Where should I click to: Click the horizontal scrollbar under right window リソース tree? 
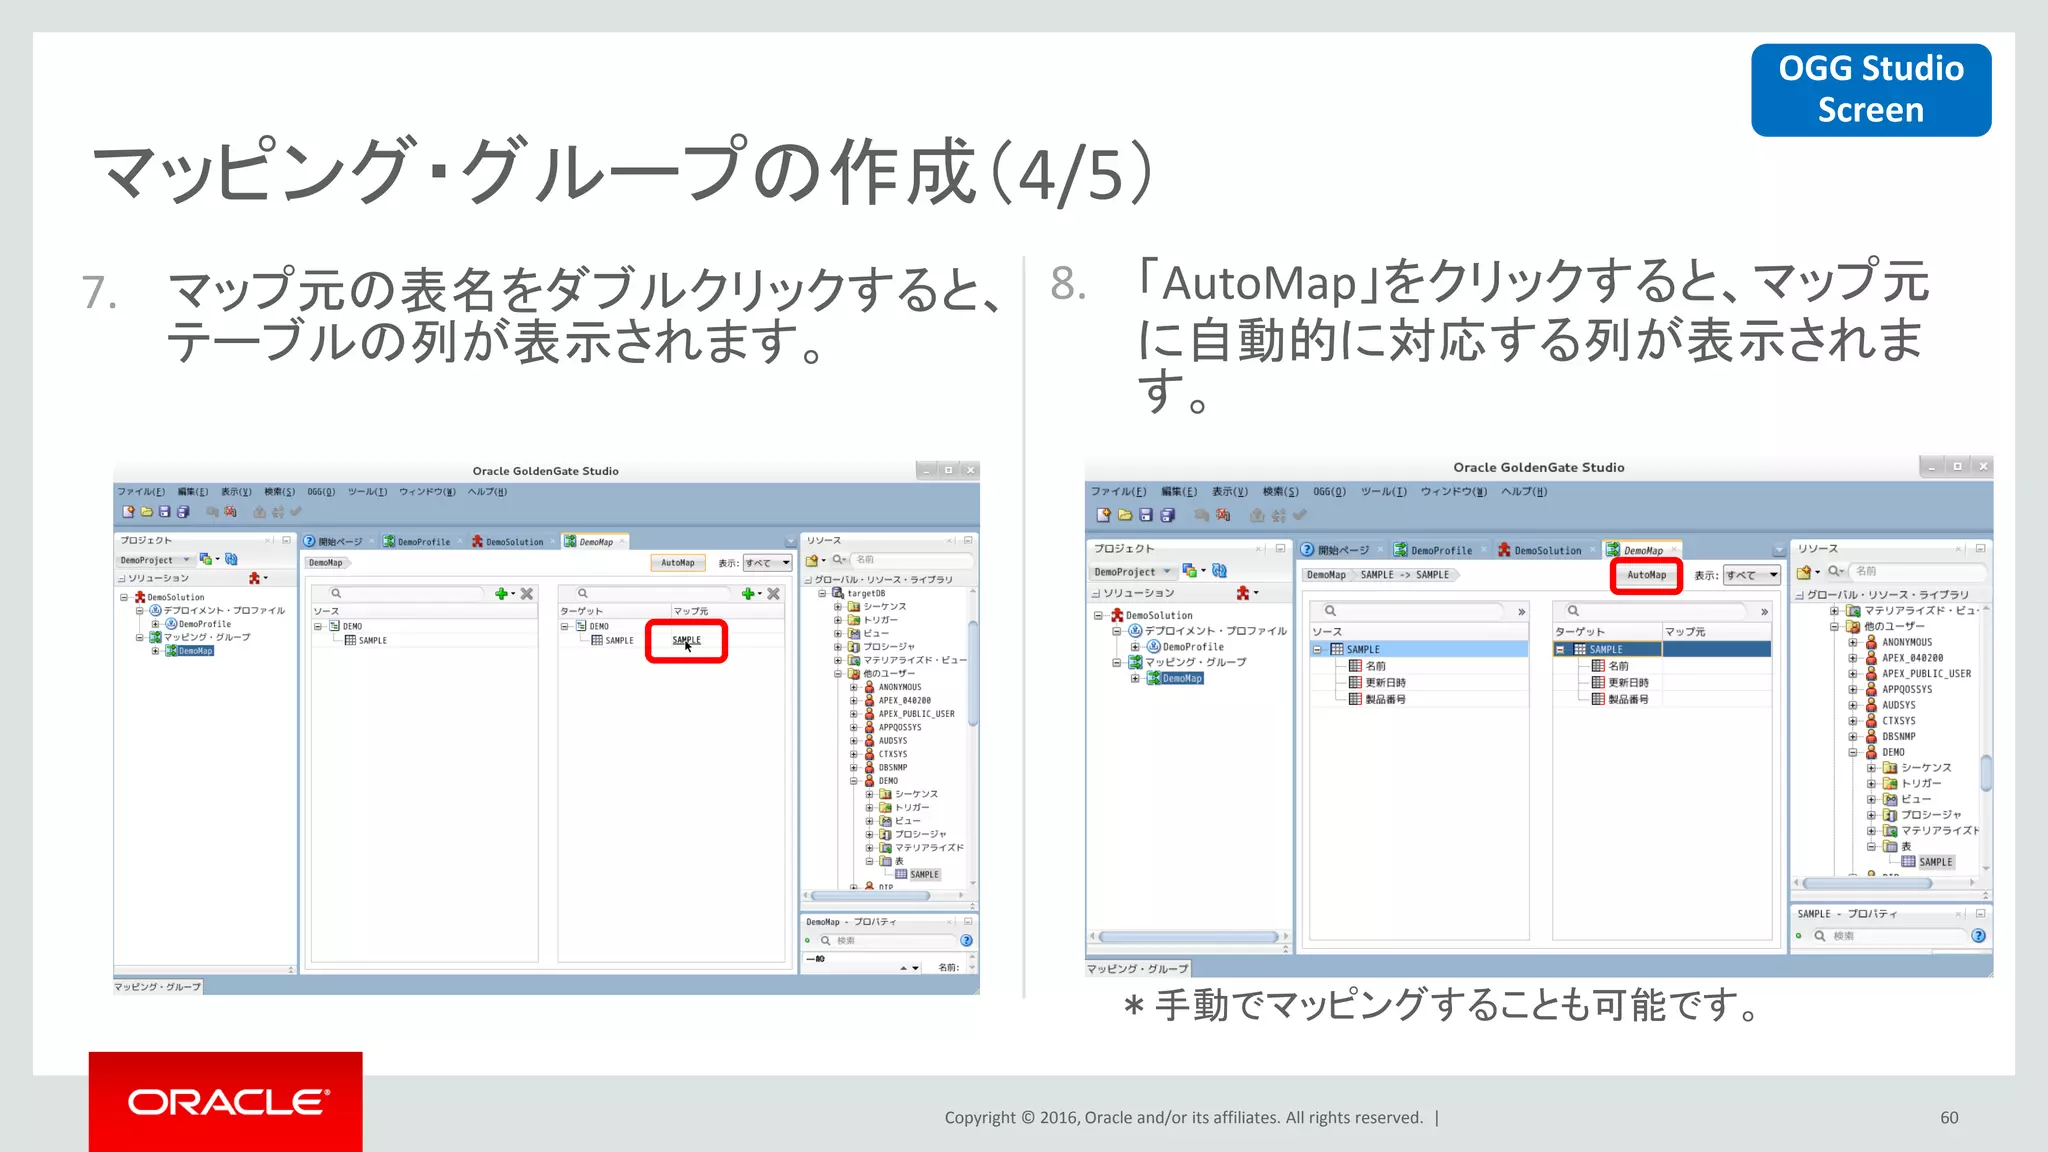[1866, 884]
